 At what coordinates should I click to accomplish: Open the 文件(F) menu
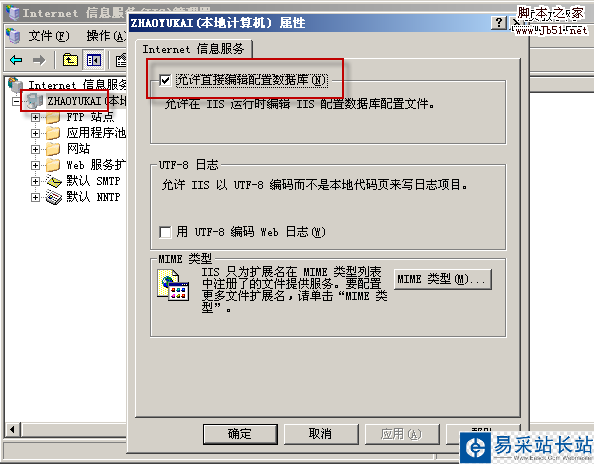click(x=49, y=36)
